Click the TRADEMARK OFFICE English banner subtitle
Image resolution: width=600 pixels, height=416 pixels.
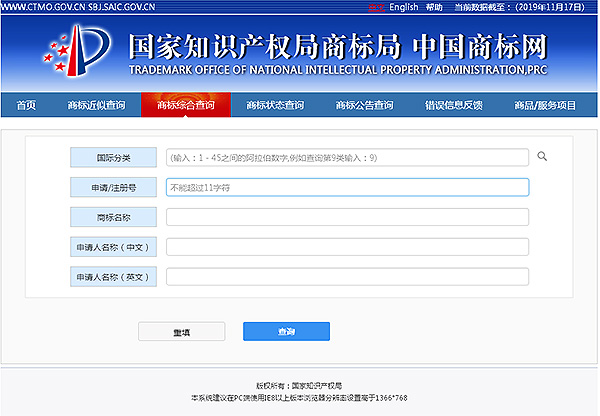tap(338, 70)
